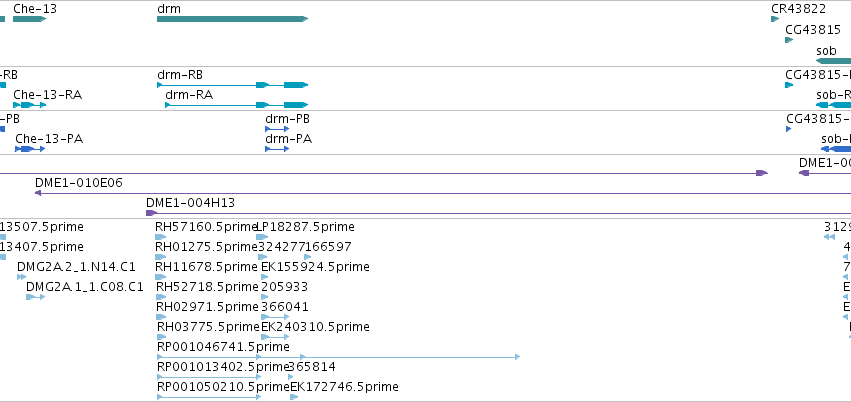Screen dimensions: 851x402
Task: Select the DME1-004H13 clone start marker
Action: (151, 213)
